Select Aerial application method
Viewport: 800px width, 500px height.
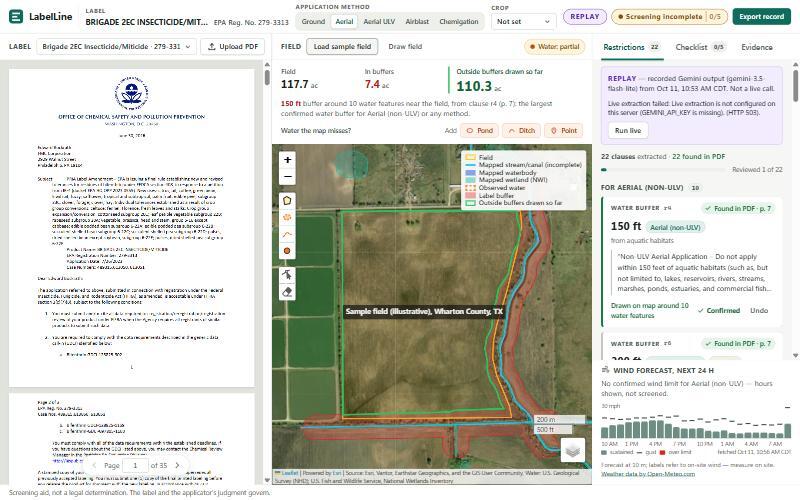click(344, 21)
